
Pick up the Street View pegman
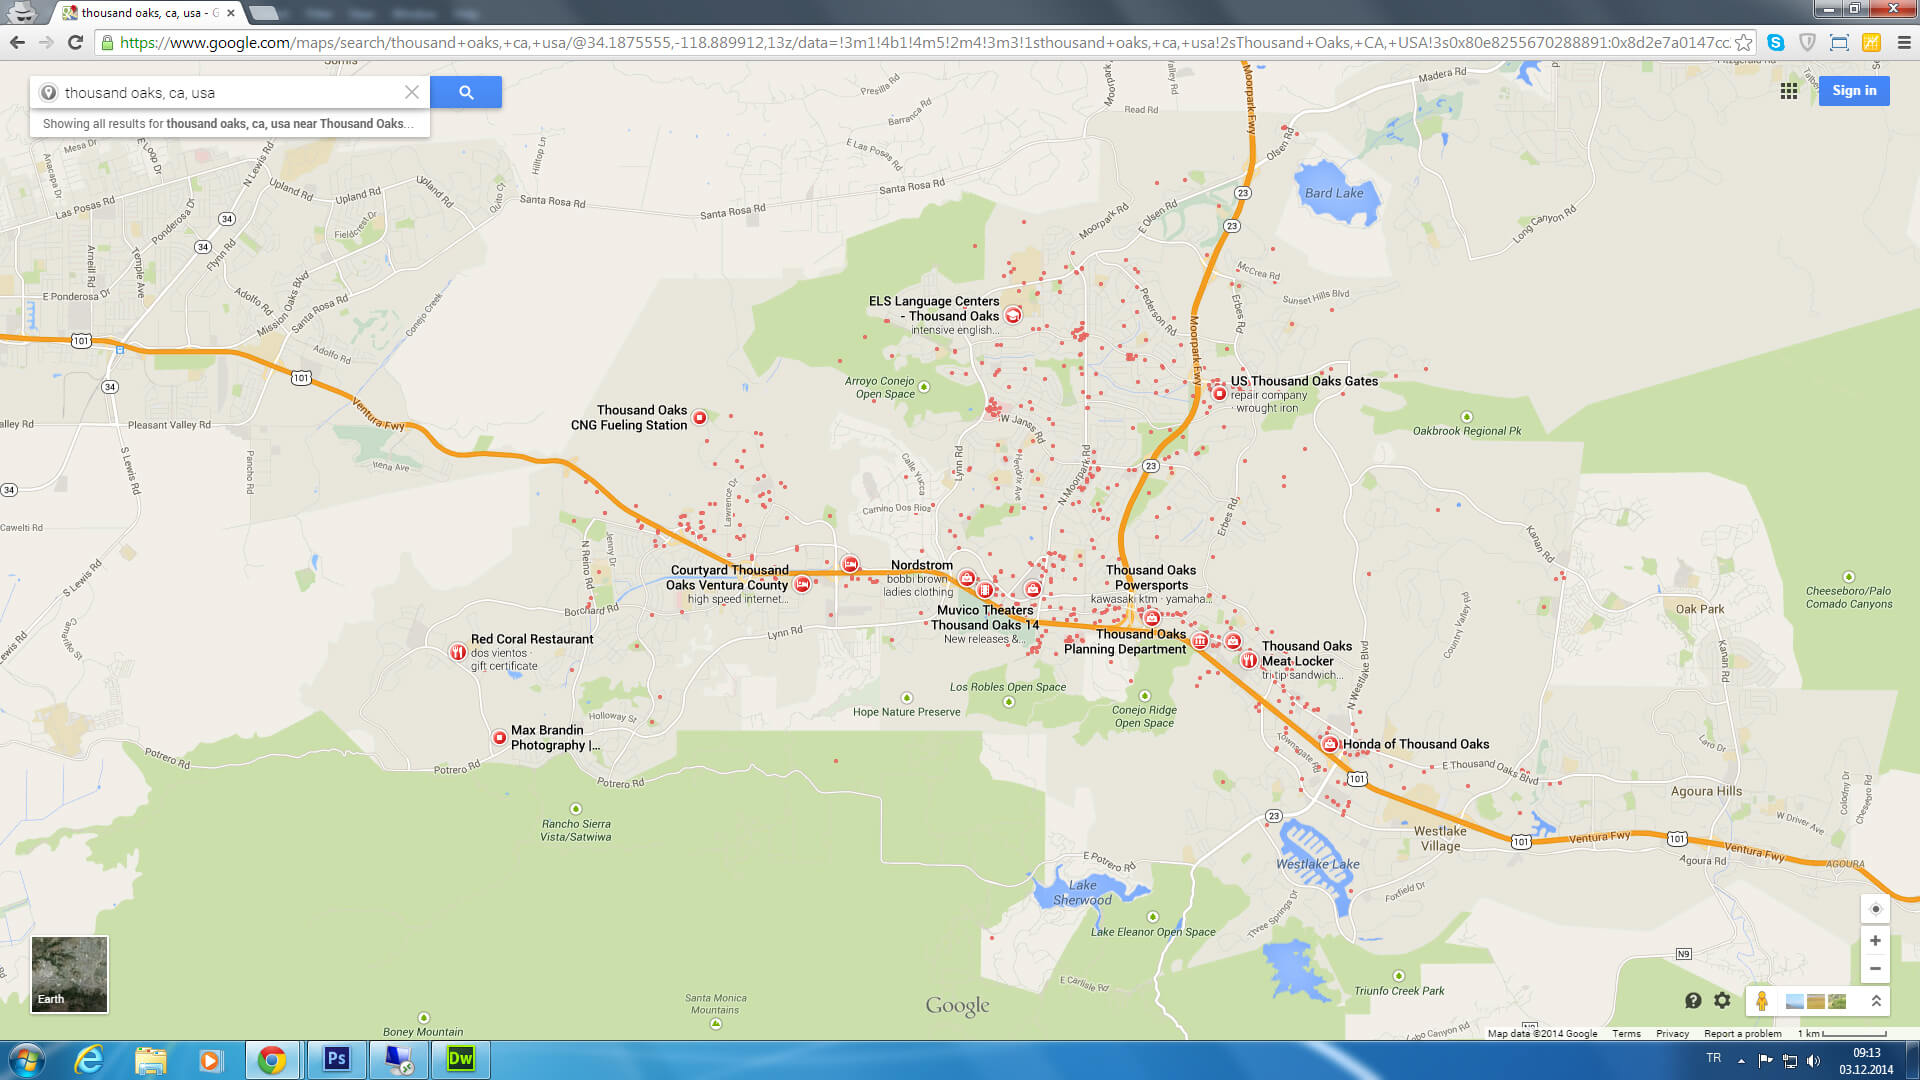coord(1762,1001)
